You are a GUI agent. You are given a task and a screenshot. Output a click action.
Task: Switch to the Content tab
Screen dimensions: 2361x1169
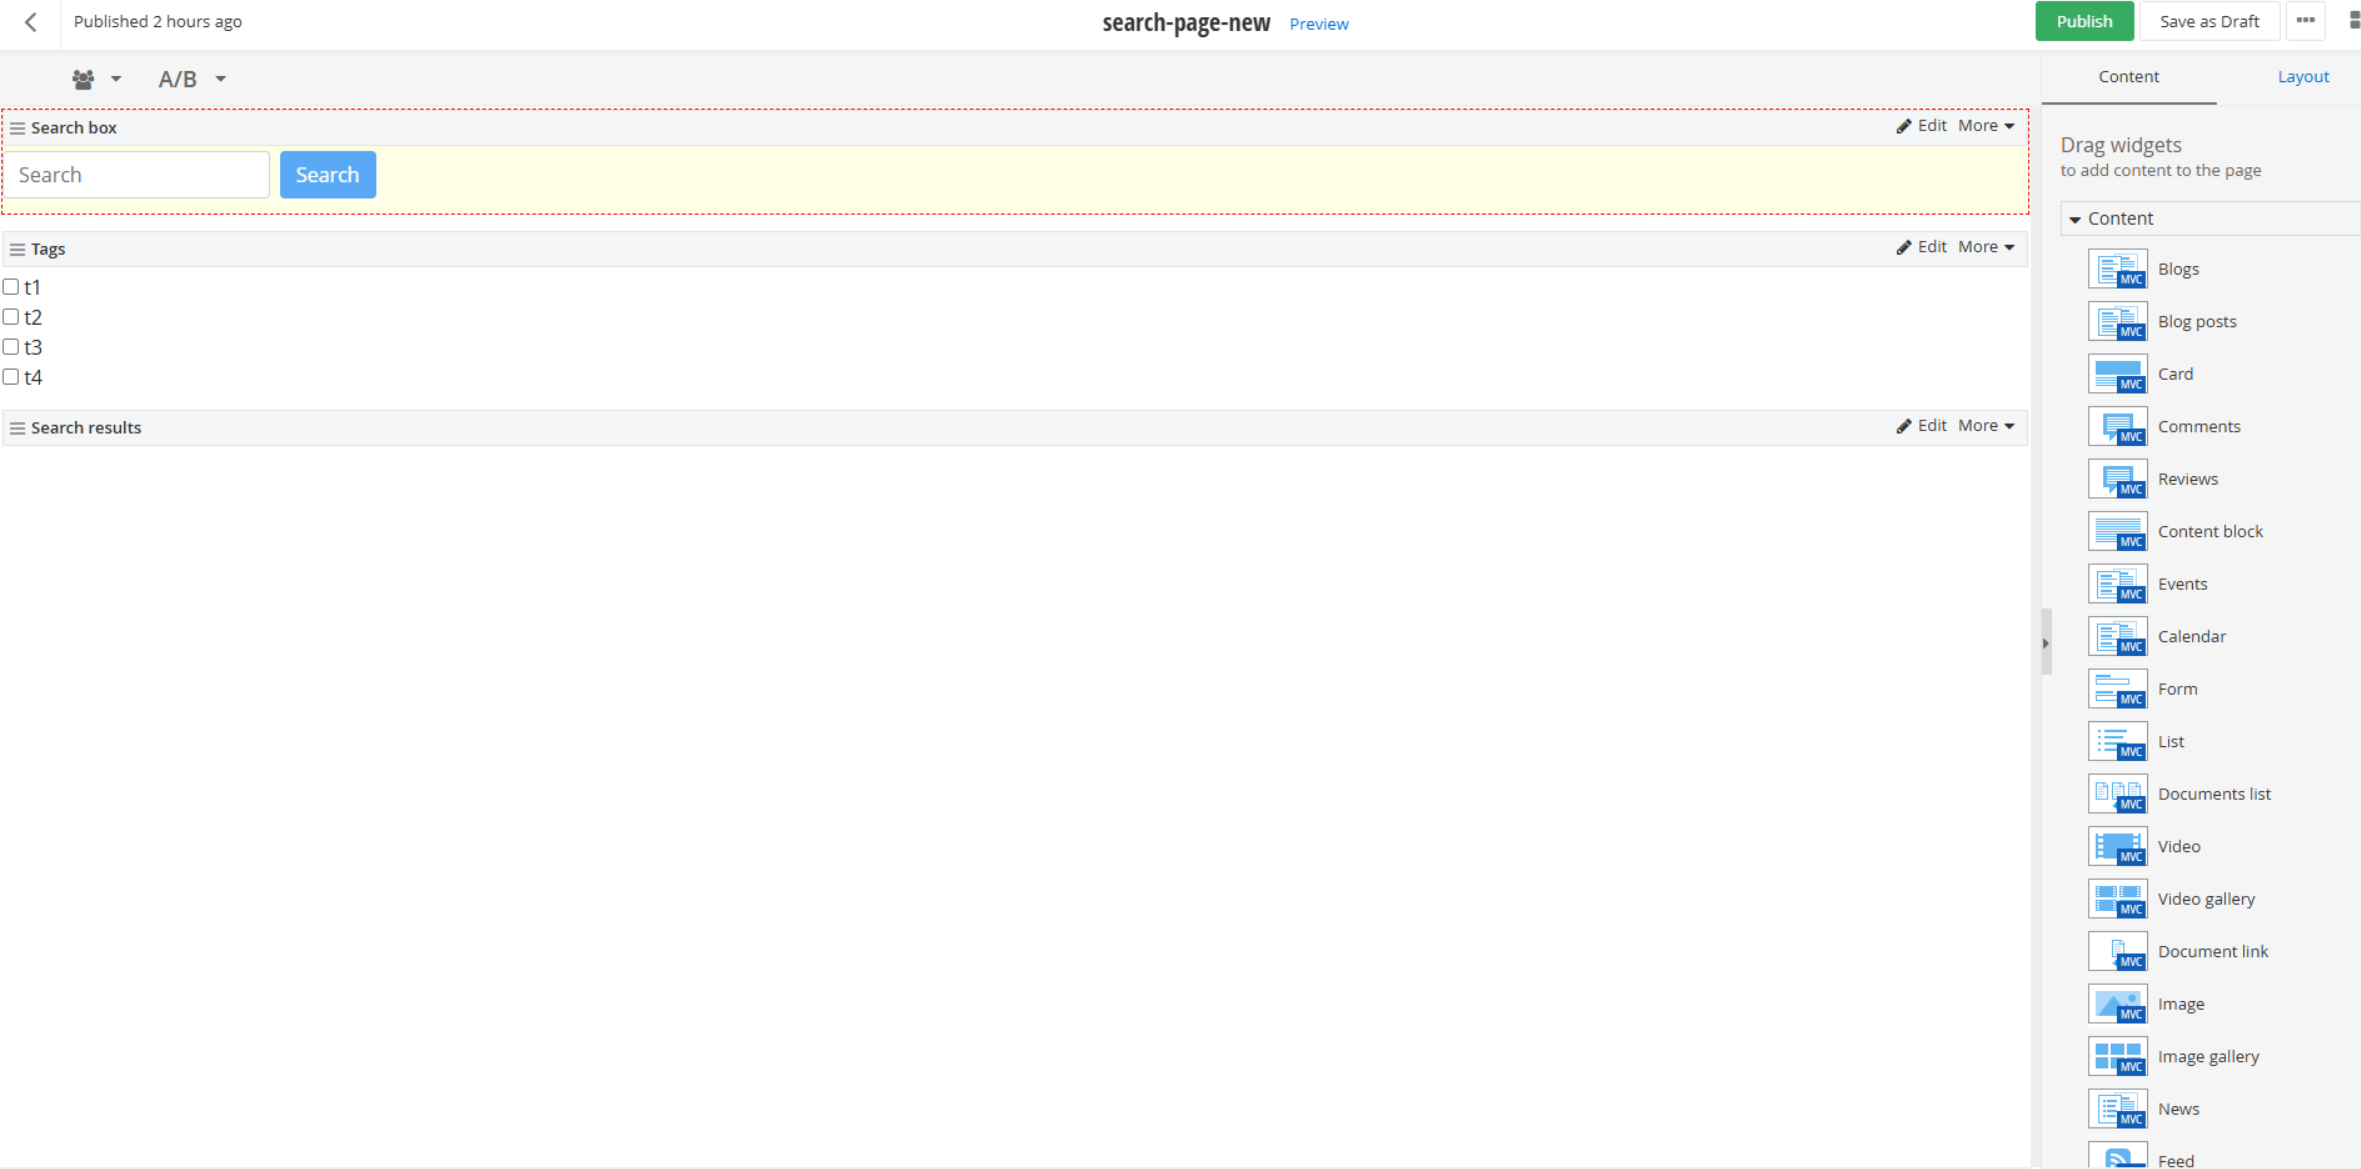click(x=2128, y=77)
